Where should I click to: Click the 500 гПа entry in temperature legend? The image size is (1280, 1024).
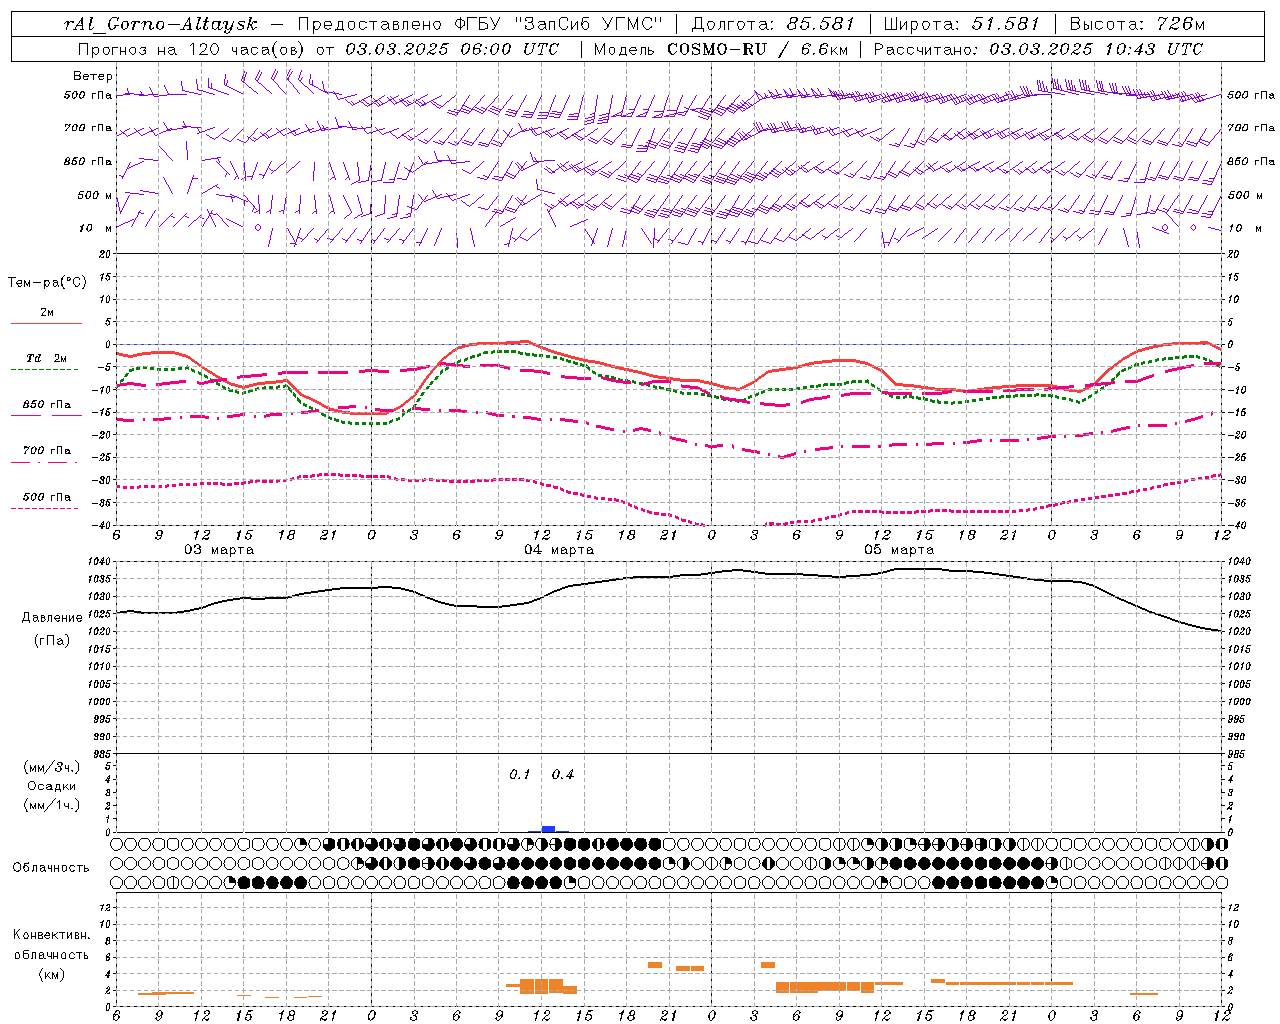[47, 497]
